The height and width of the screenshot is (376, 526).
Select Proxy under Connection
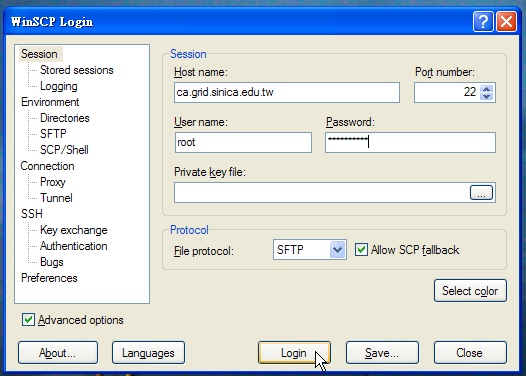coord(53,182)
